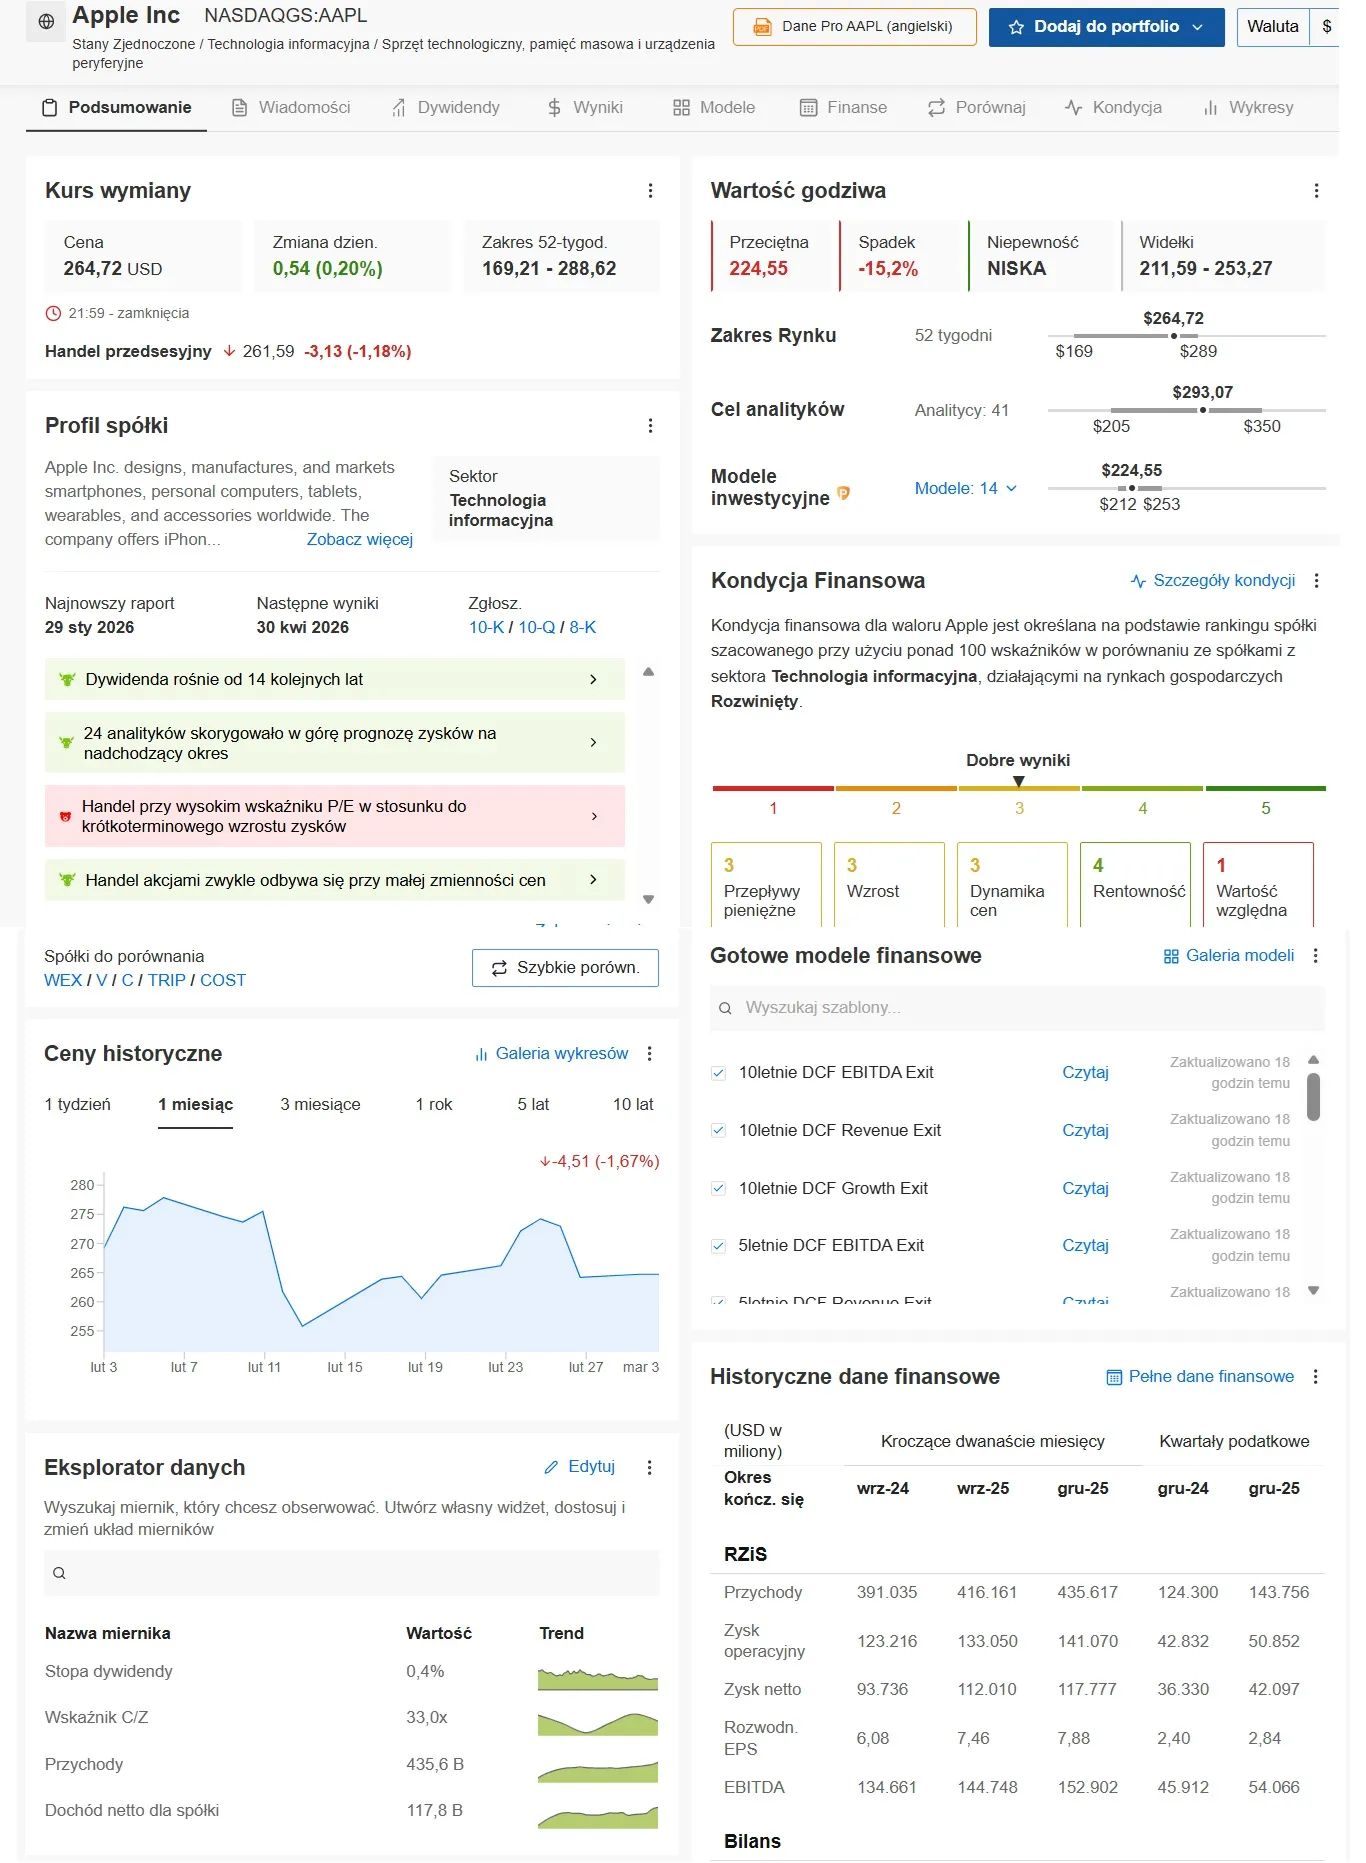This screenshot has height=1863, width=1366.
Task: Open the 10-K filing link
Action: 486,628
